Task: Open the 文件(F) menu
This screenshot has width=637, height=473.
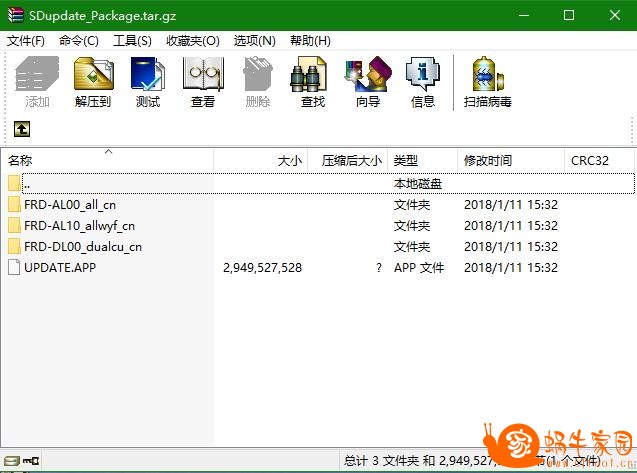Action: click(26, 41)
